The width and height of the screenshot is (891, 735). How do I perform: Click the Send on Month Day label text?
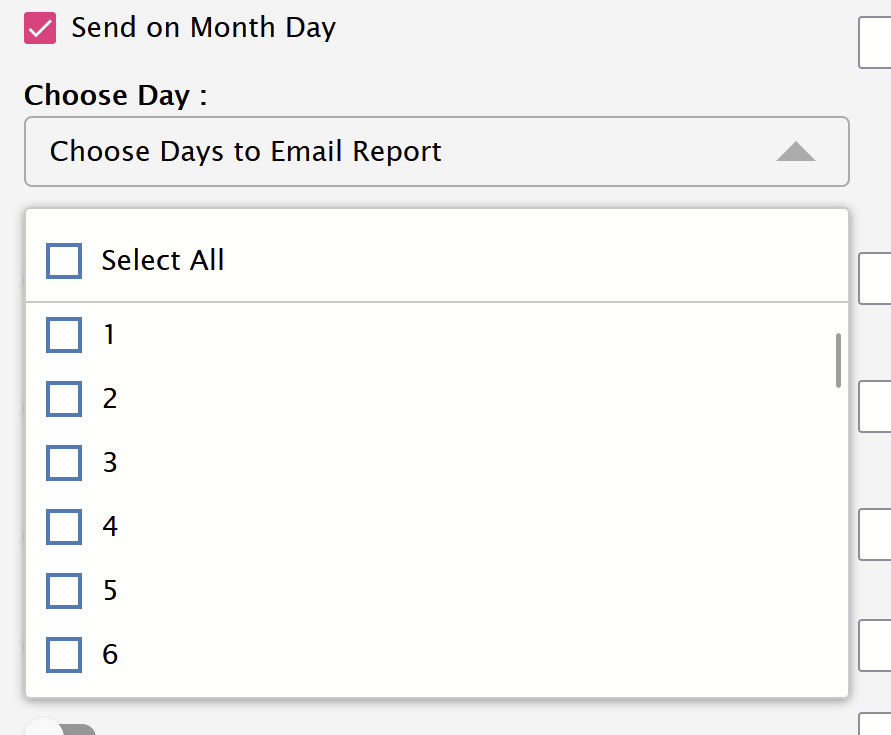(203, 28)
